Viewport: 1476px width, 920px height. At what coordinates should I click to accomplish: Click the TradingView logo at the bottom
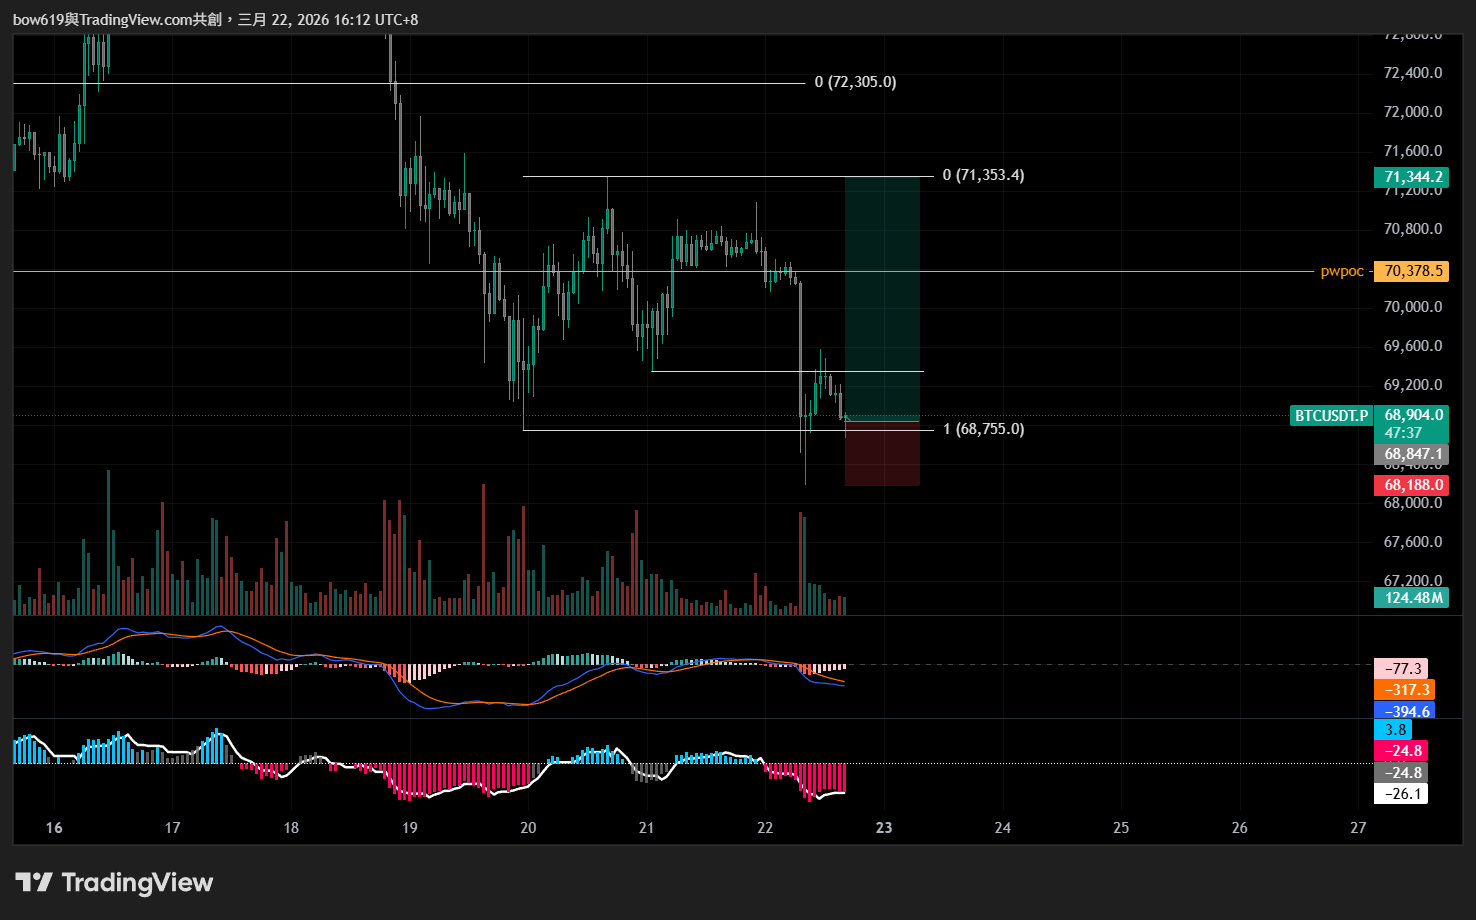pos(114,882)
